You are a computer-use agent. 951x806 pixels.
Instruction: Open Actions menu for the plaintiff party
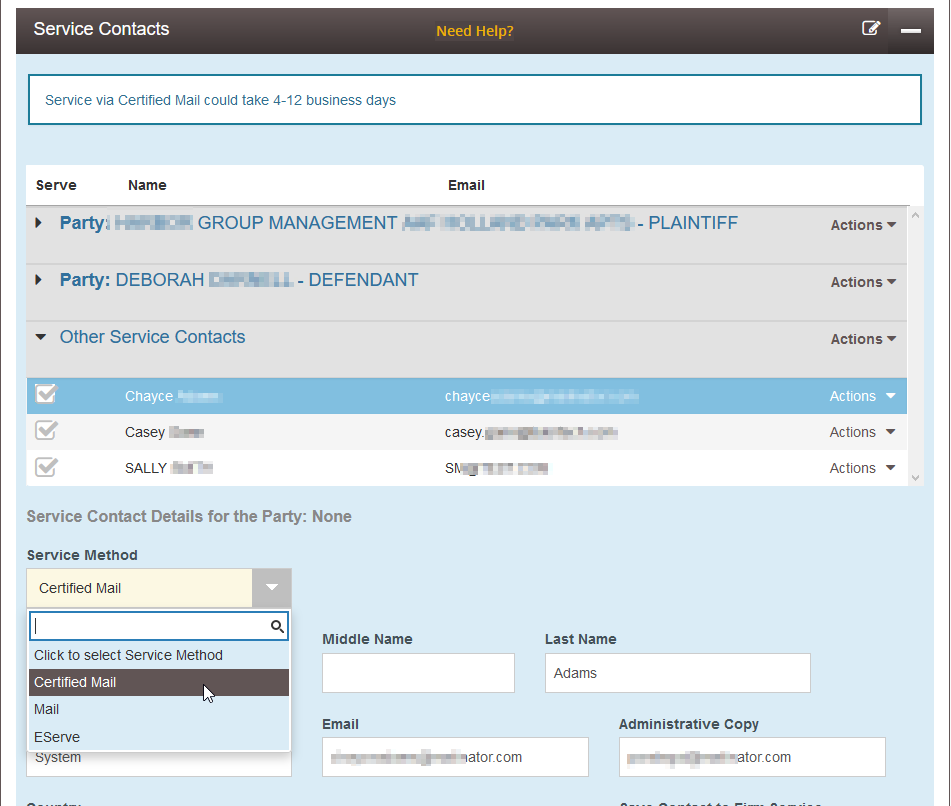(x=863, y=225)
